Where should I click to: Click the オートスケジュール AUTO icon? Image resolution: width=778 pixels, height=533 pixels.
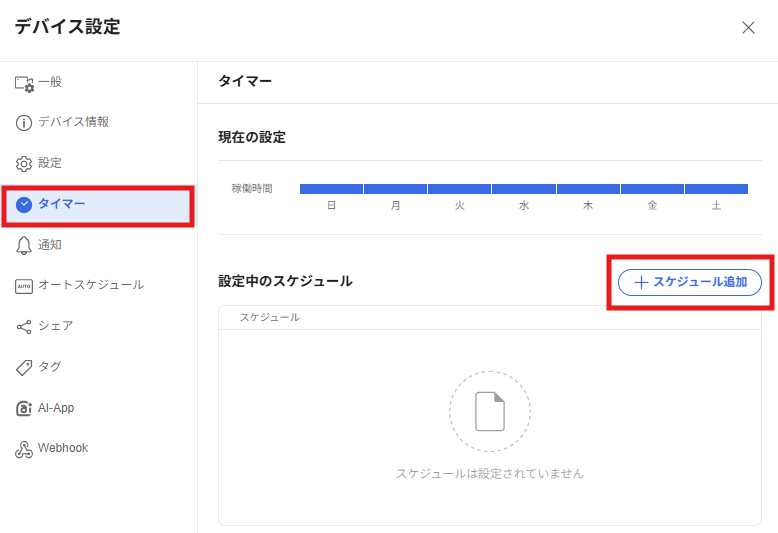(x=24, y=286)
